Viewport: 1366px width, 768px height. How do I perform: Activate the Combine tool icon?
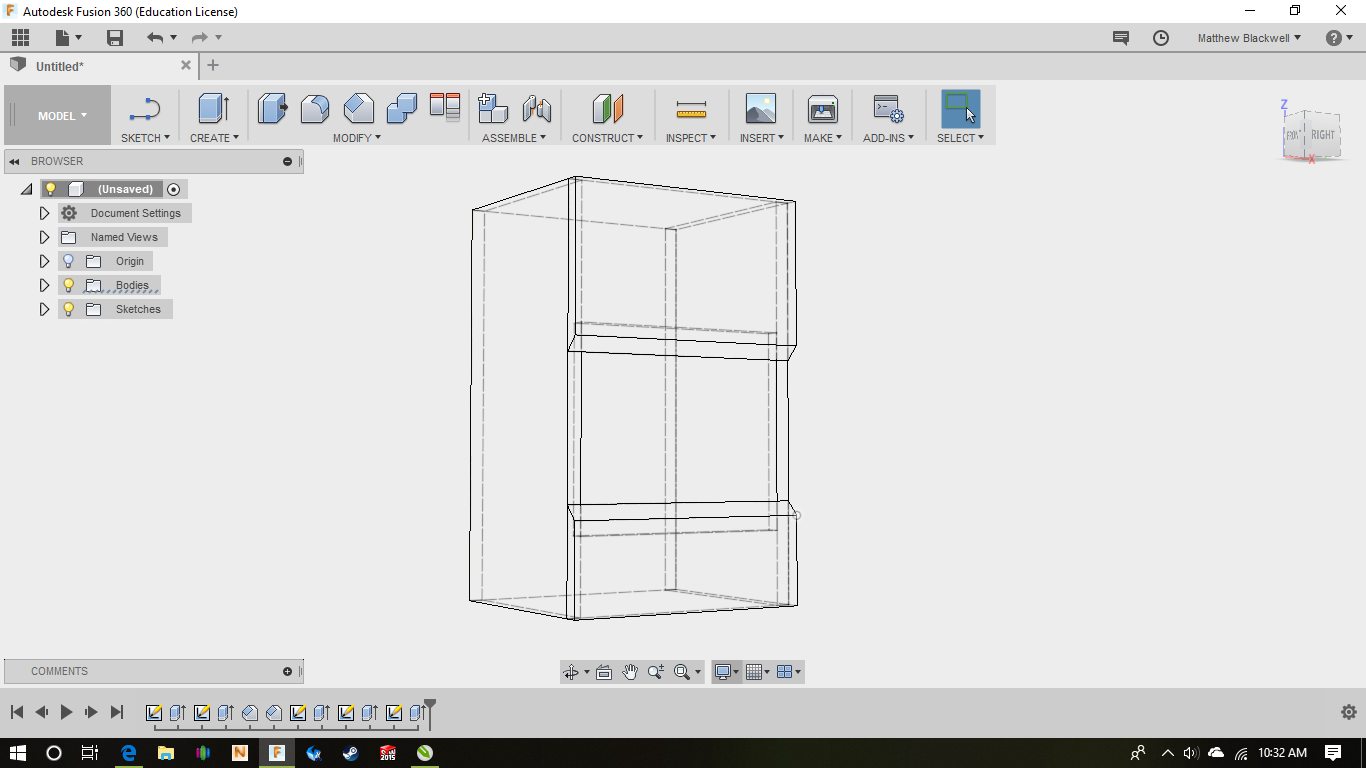401,108
